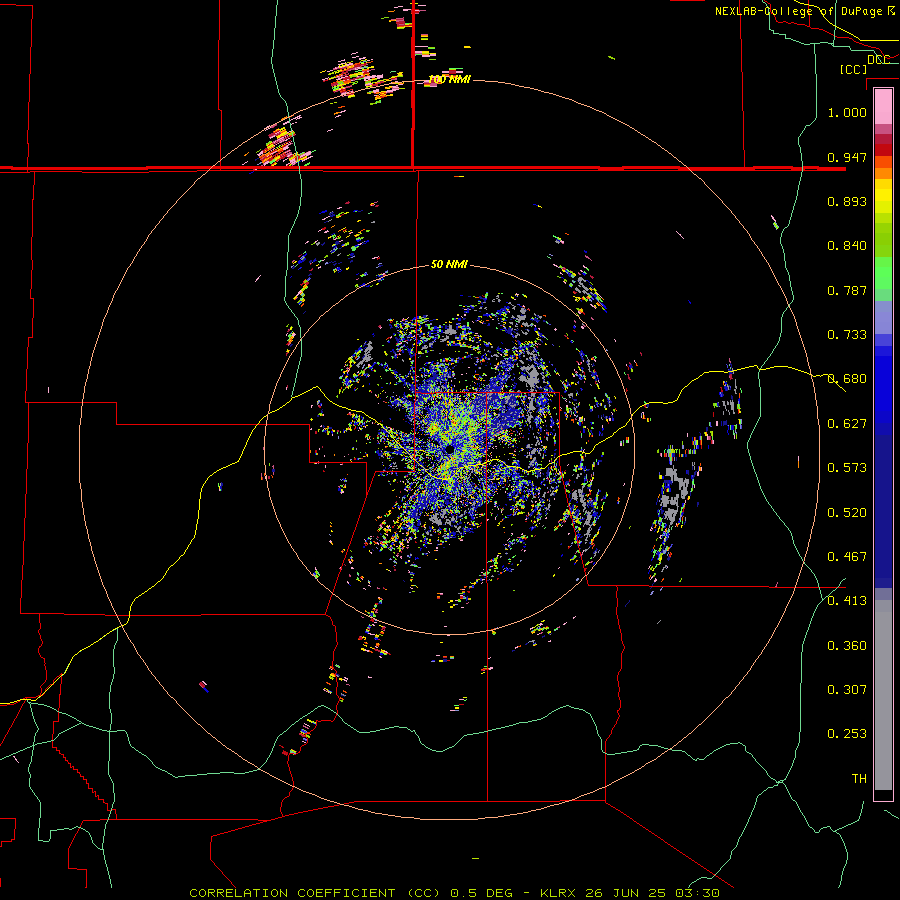The height and width of the screenshot is (900, 900).
Task: Click the 0.733 legend value
Action: click(847, 335)
